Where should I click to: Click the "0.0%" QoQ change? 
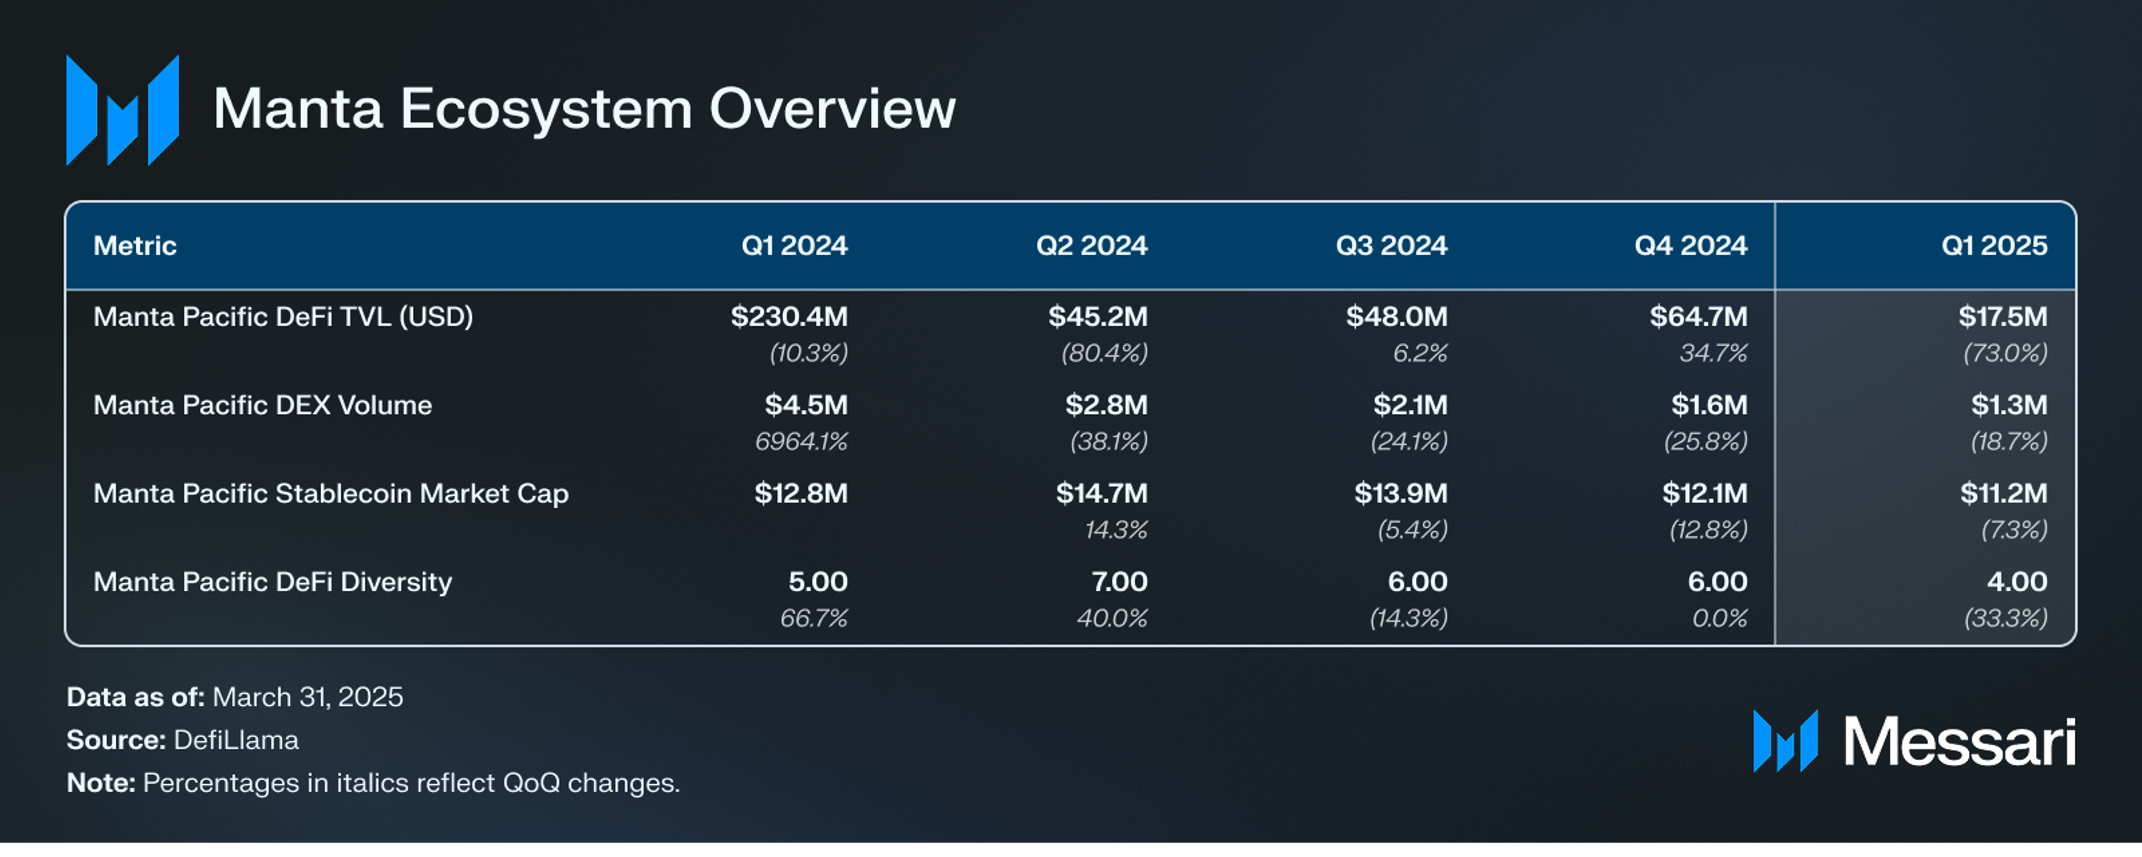(1720, 619)
